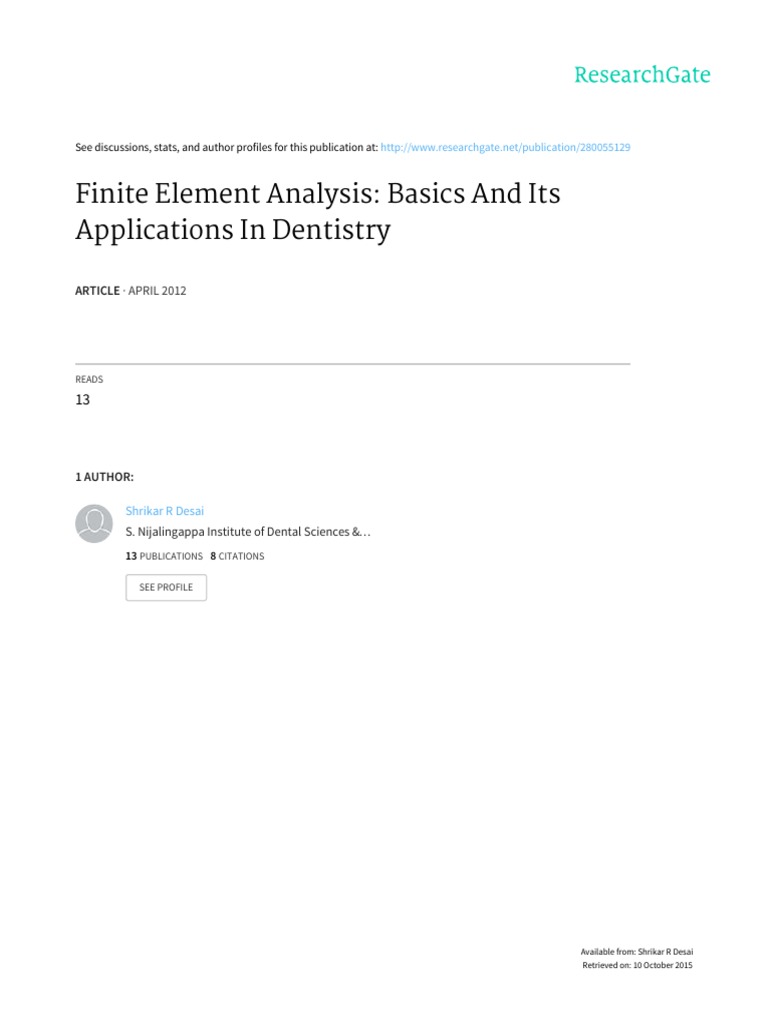The image size is (768, 1024).
Task: Open Shrikar R Desai author name link
Action: tap(163, 510)
